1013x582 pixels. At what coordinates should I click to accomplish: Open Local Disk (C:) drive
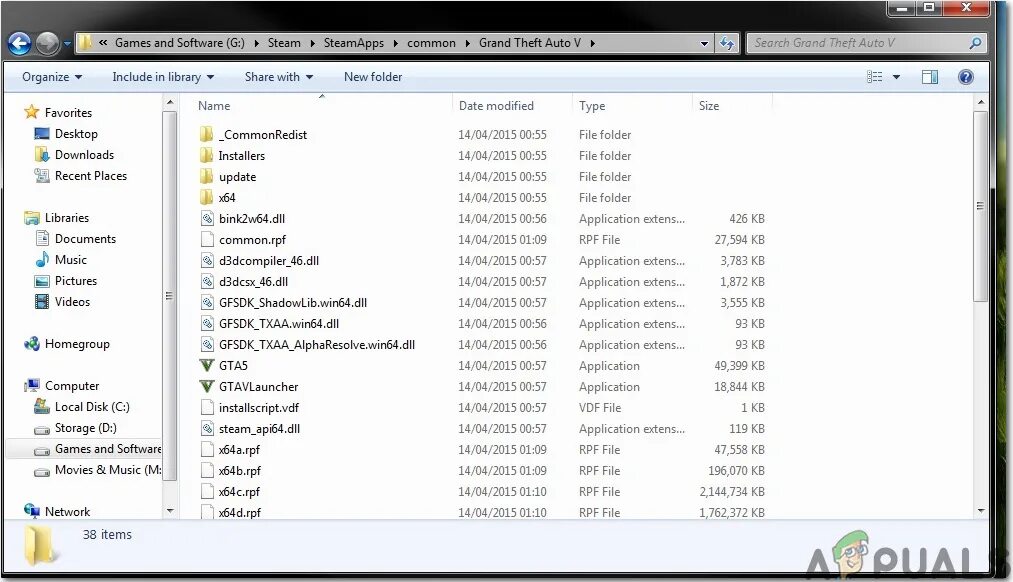click(92, 407)
